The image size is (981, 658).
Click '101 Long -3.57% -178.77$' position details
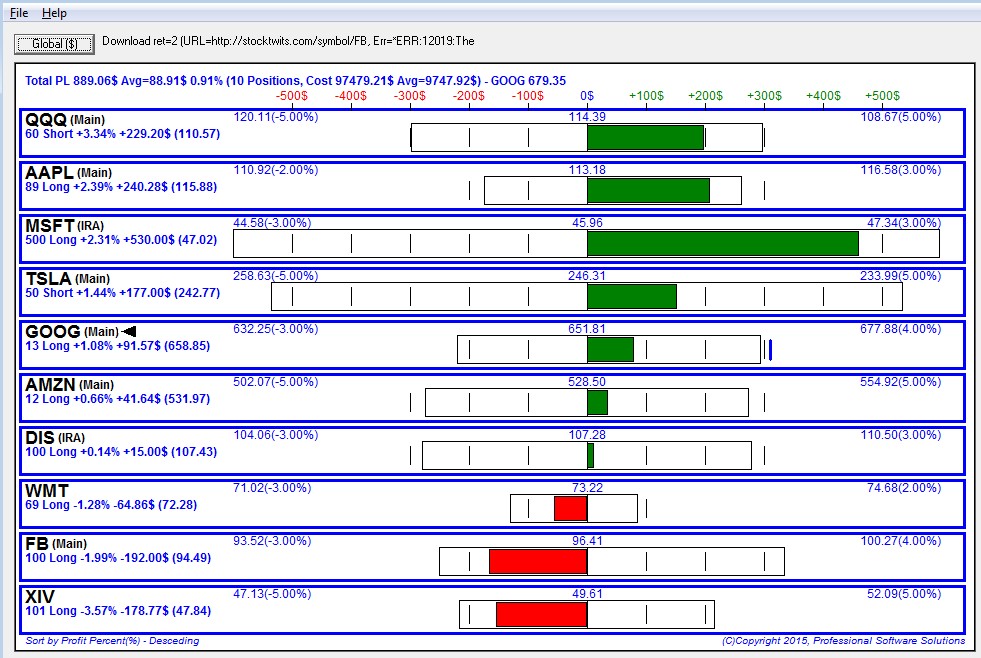coord(118,611)
